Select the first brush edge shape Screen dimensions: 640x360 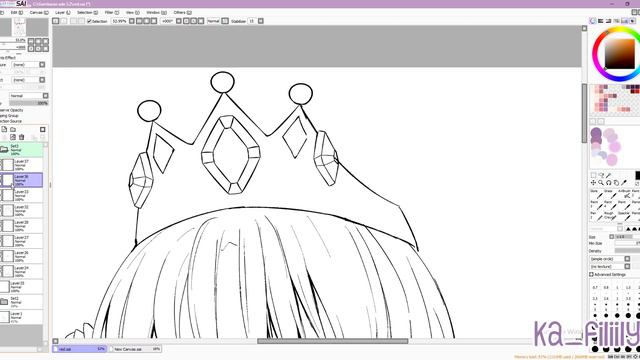[x=629, y=229]
